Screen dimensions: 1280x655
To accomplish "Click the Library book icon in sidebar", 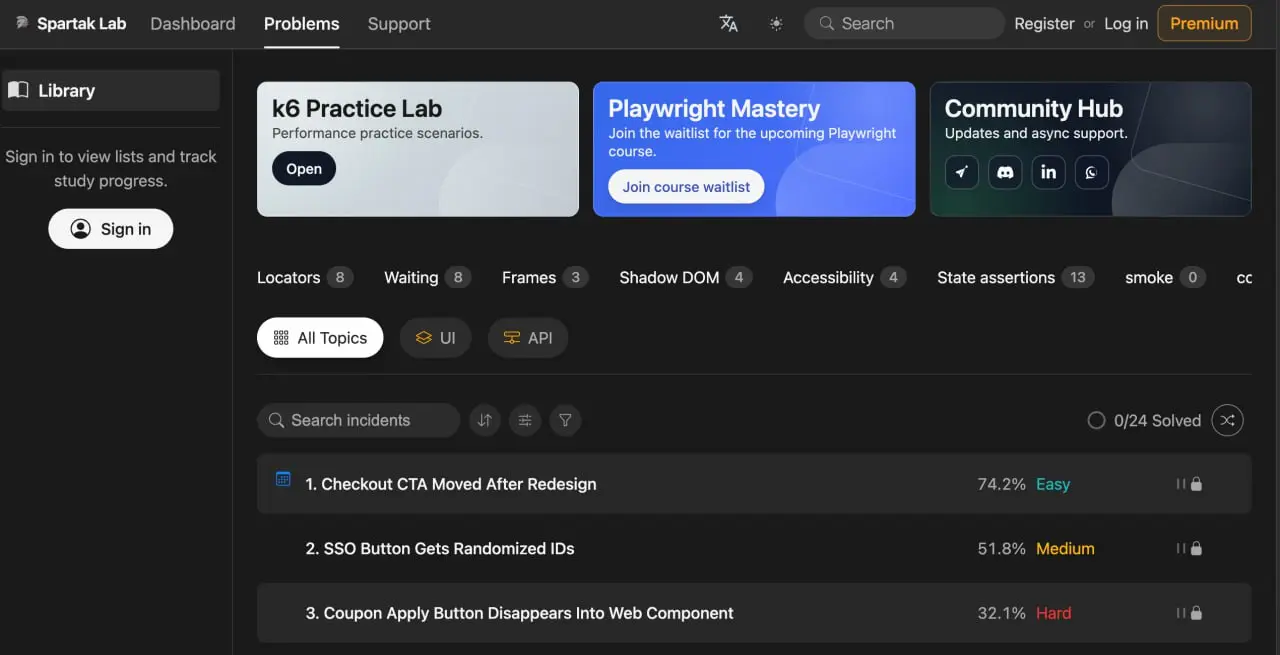I will 19,90.
